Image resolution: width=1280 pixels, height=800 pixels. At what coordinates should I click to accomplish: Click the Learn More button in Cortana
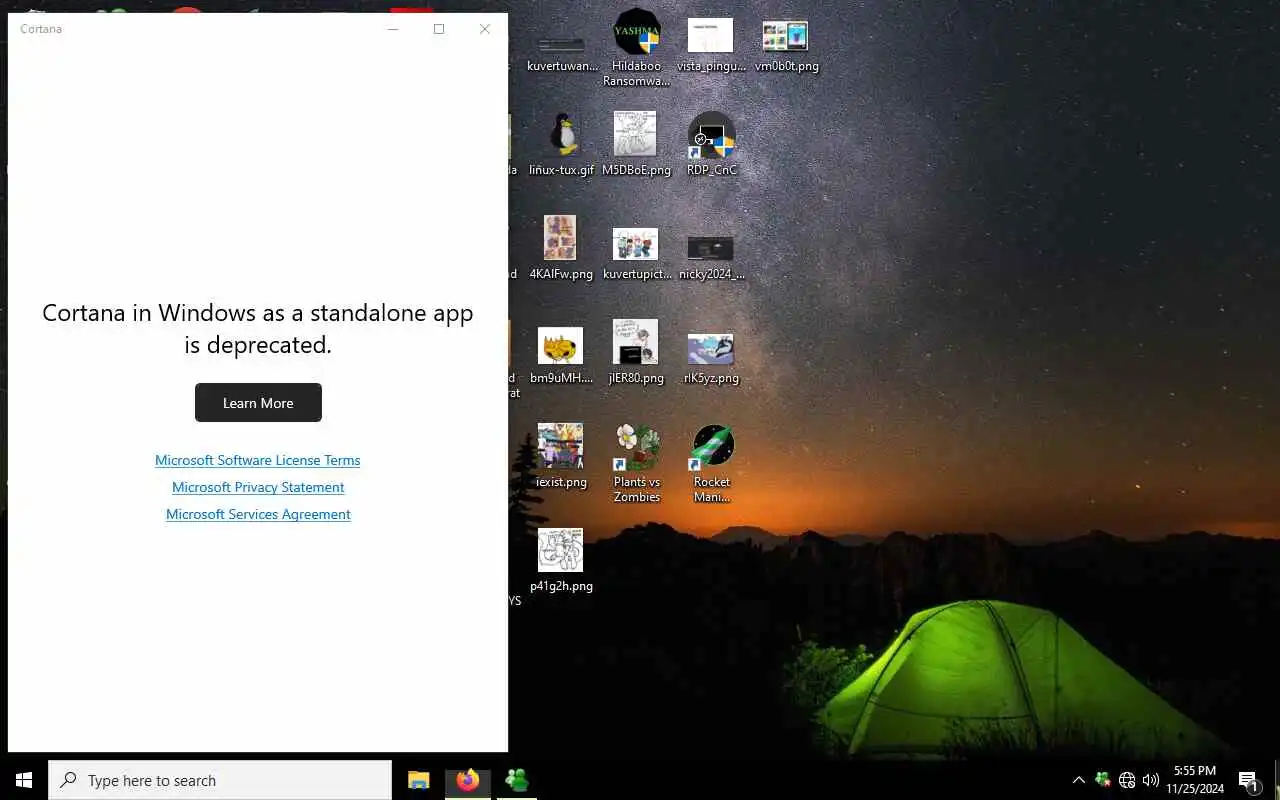click(x=258, y=402)
